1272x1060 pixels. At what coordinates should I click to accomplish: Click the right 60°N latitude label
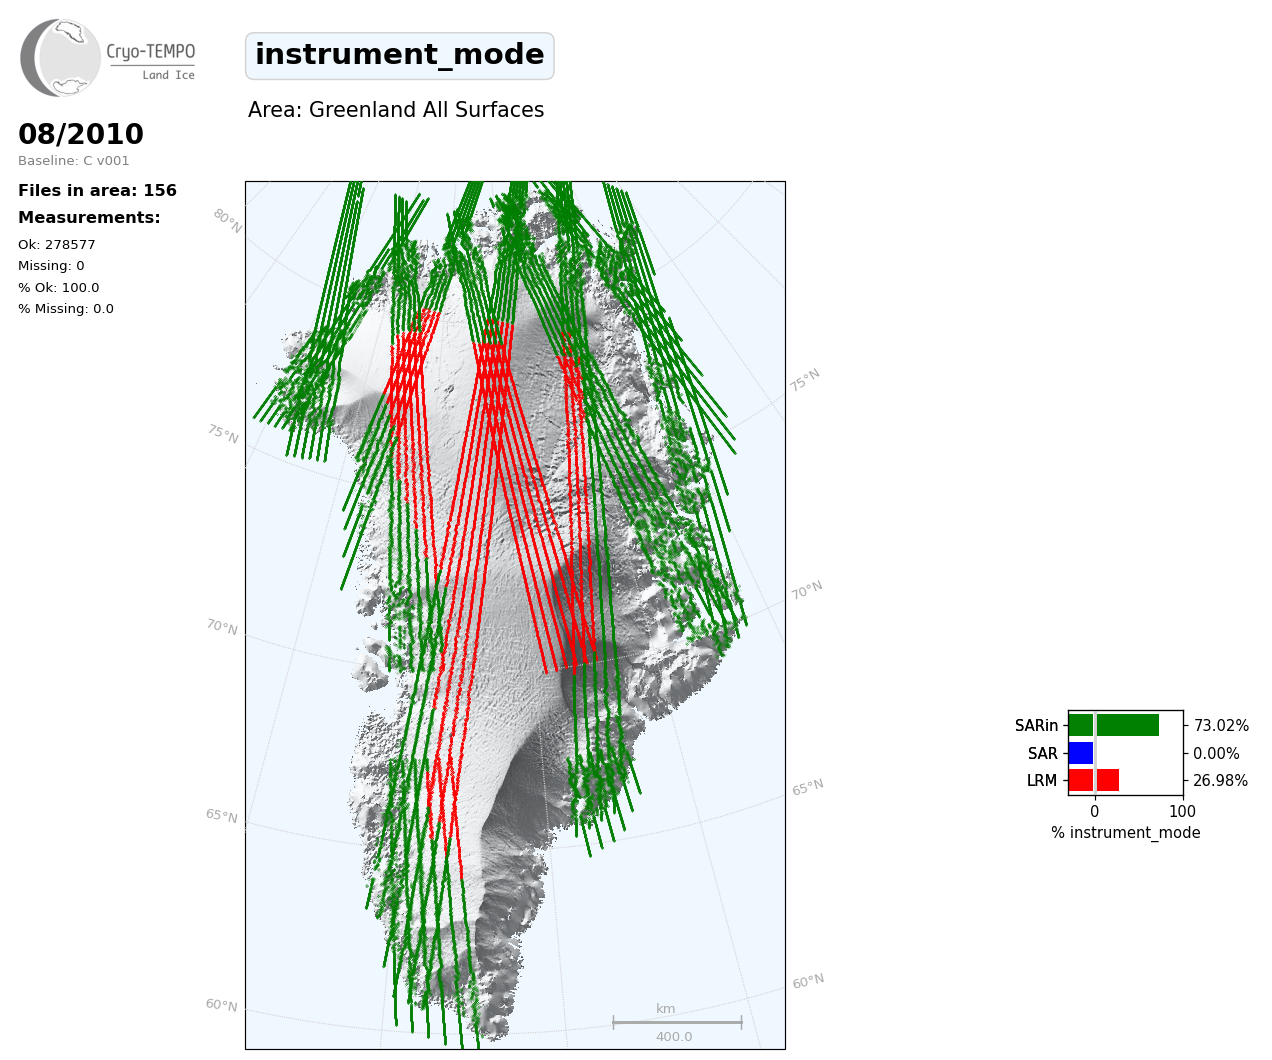click(x=808, y=981)
